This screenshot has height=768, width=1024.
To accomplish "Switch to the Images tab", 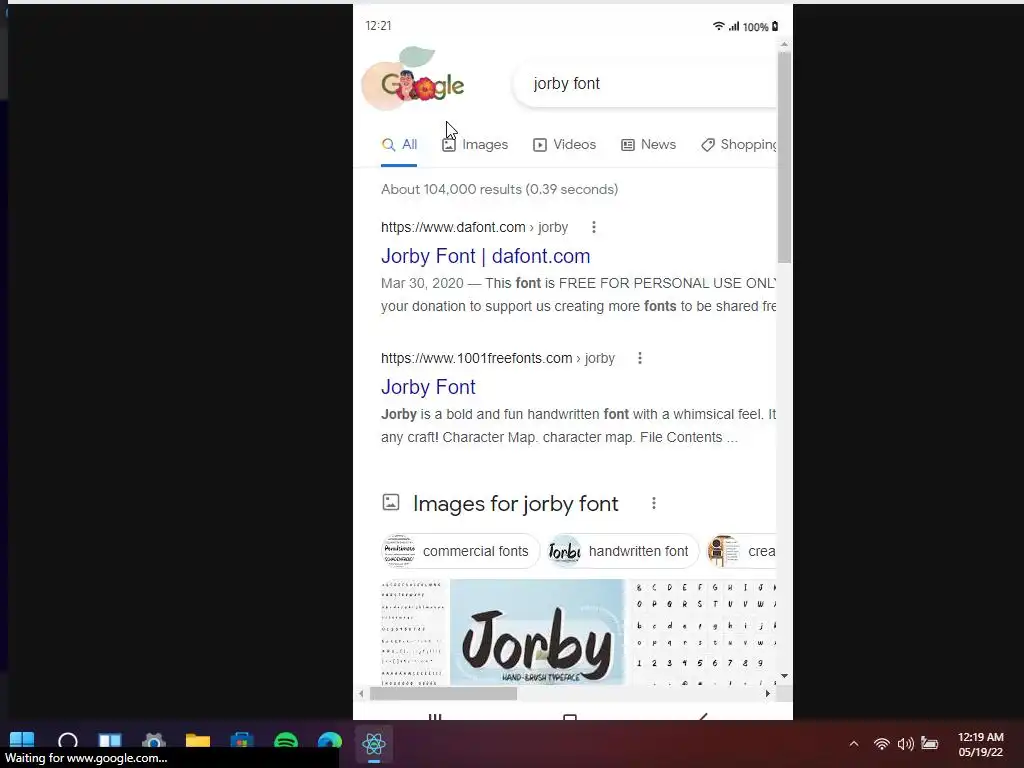I will point(475,144).
